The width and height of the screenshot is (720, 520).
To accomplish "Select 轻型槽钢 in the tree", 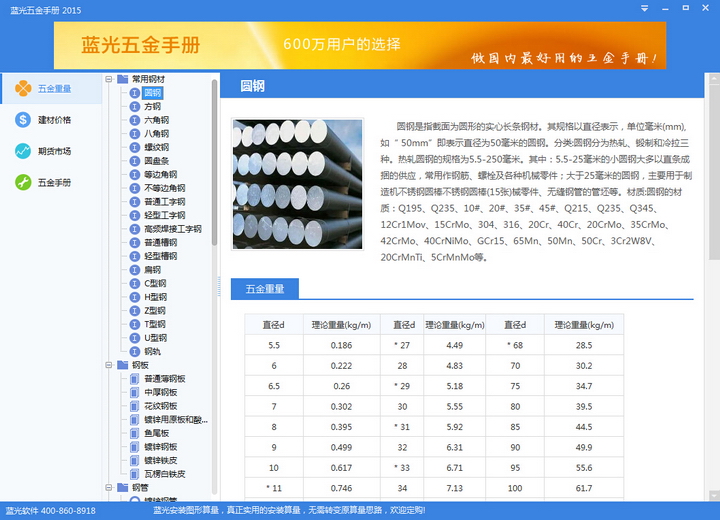I will tap(161, 256).
